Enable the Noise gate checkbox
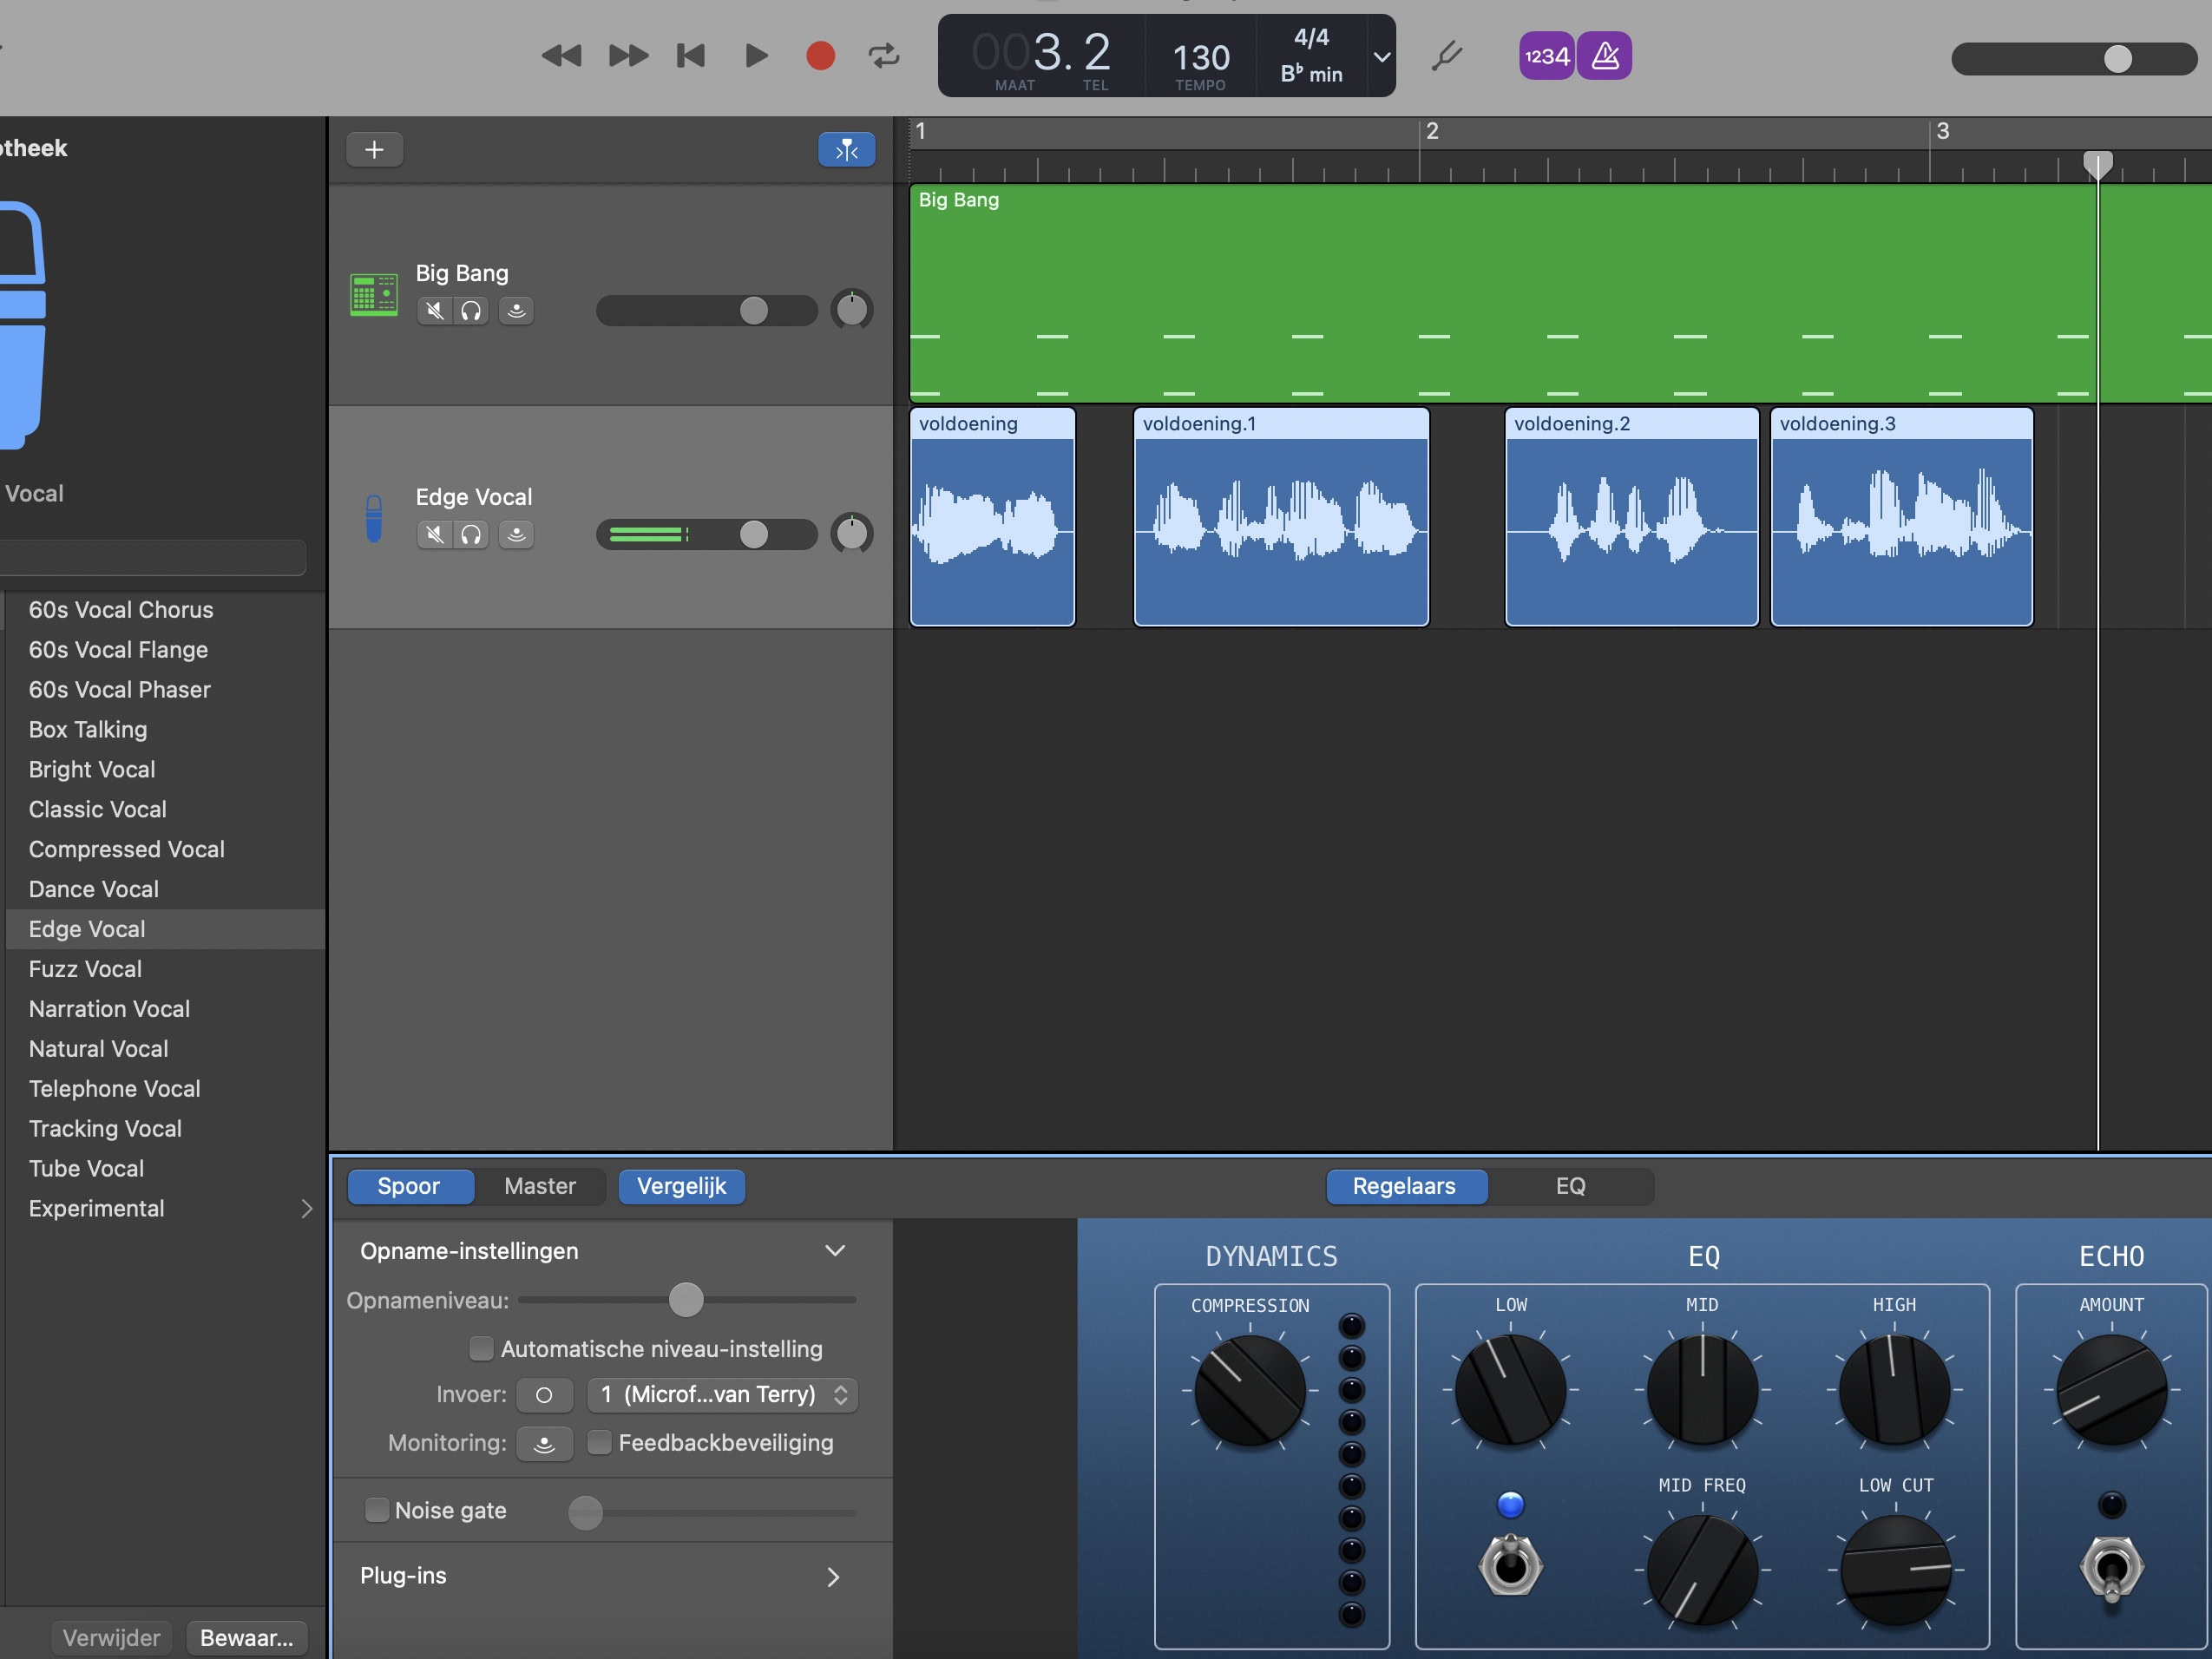 coord(377,1510)
